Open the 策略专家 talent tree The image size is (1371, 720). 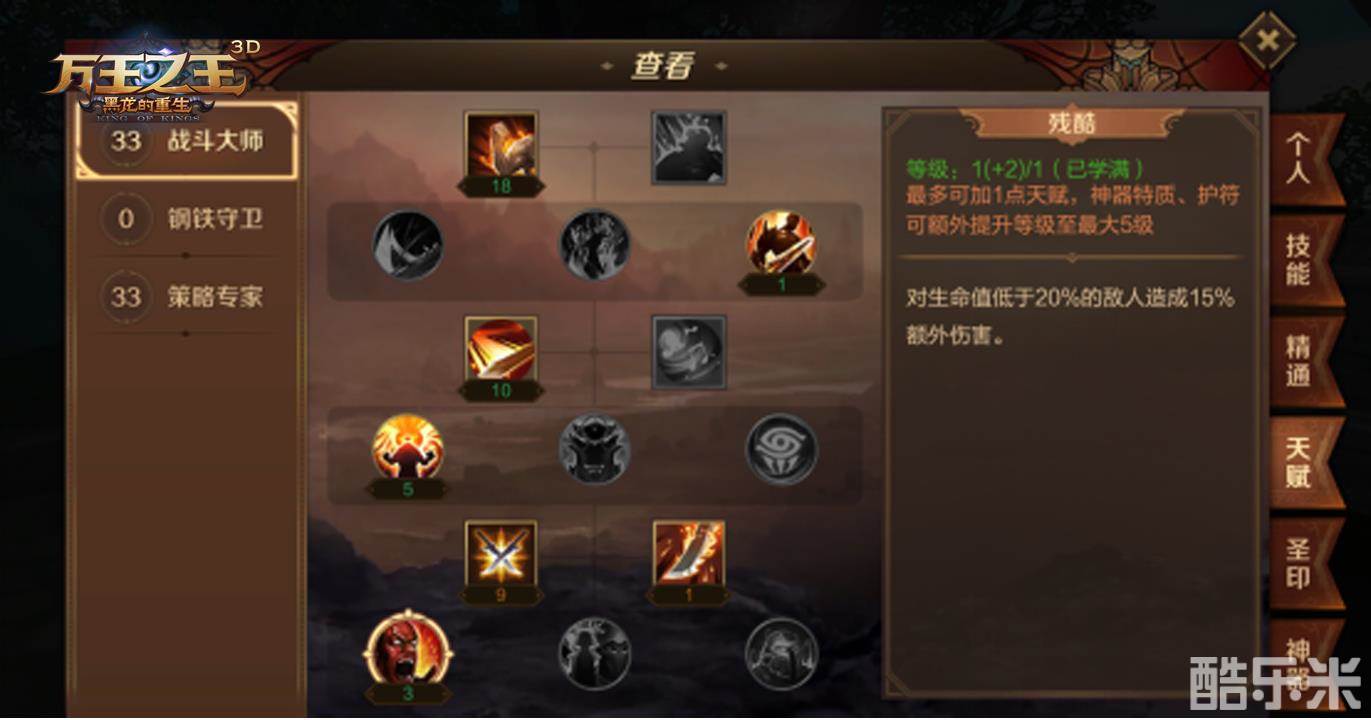point(187,297)
